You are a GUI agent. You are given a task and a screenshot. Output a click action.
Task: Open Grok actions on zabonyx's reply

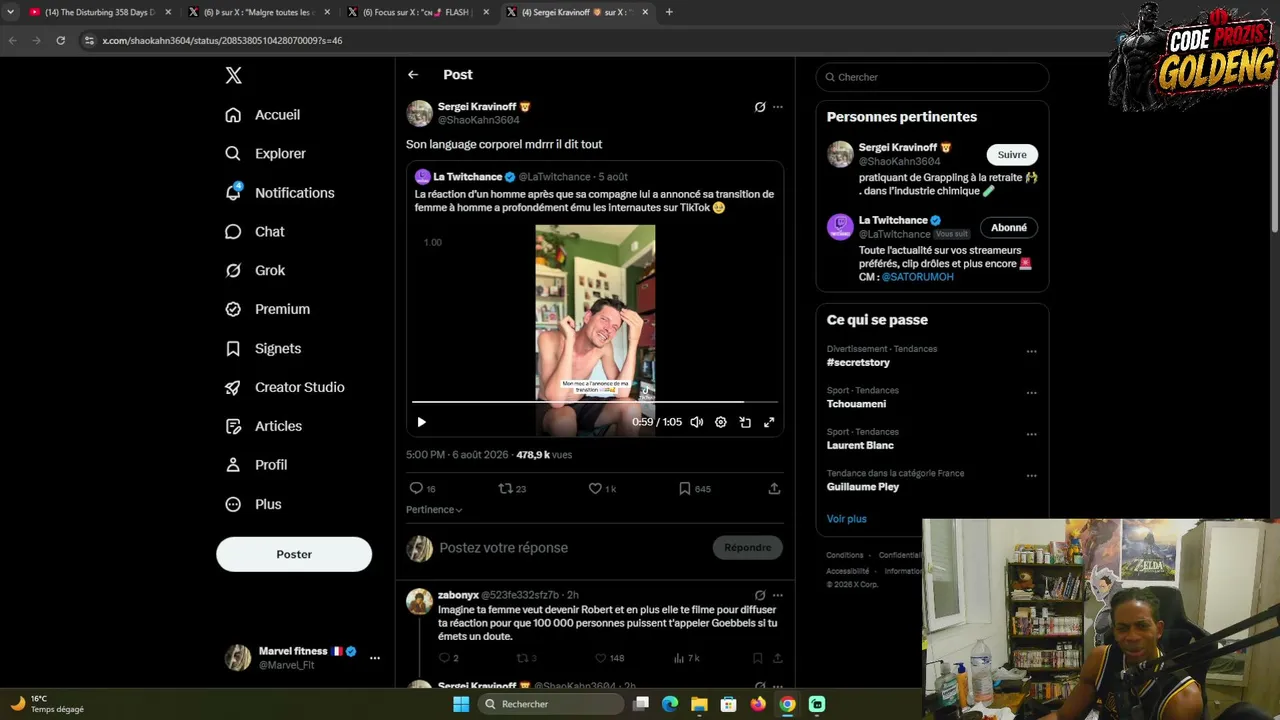tap(760, 595)
